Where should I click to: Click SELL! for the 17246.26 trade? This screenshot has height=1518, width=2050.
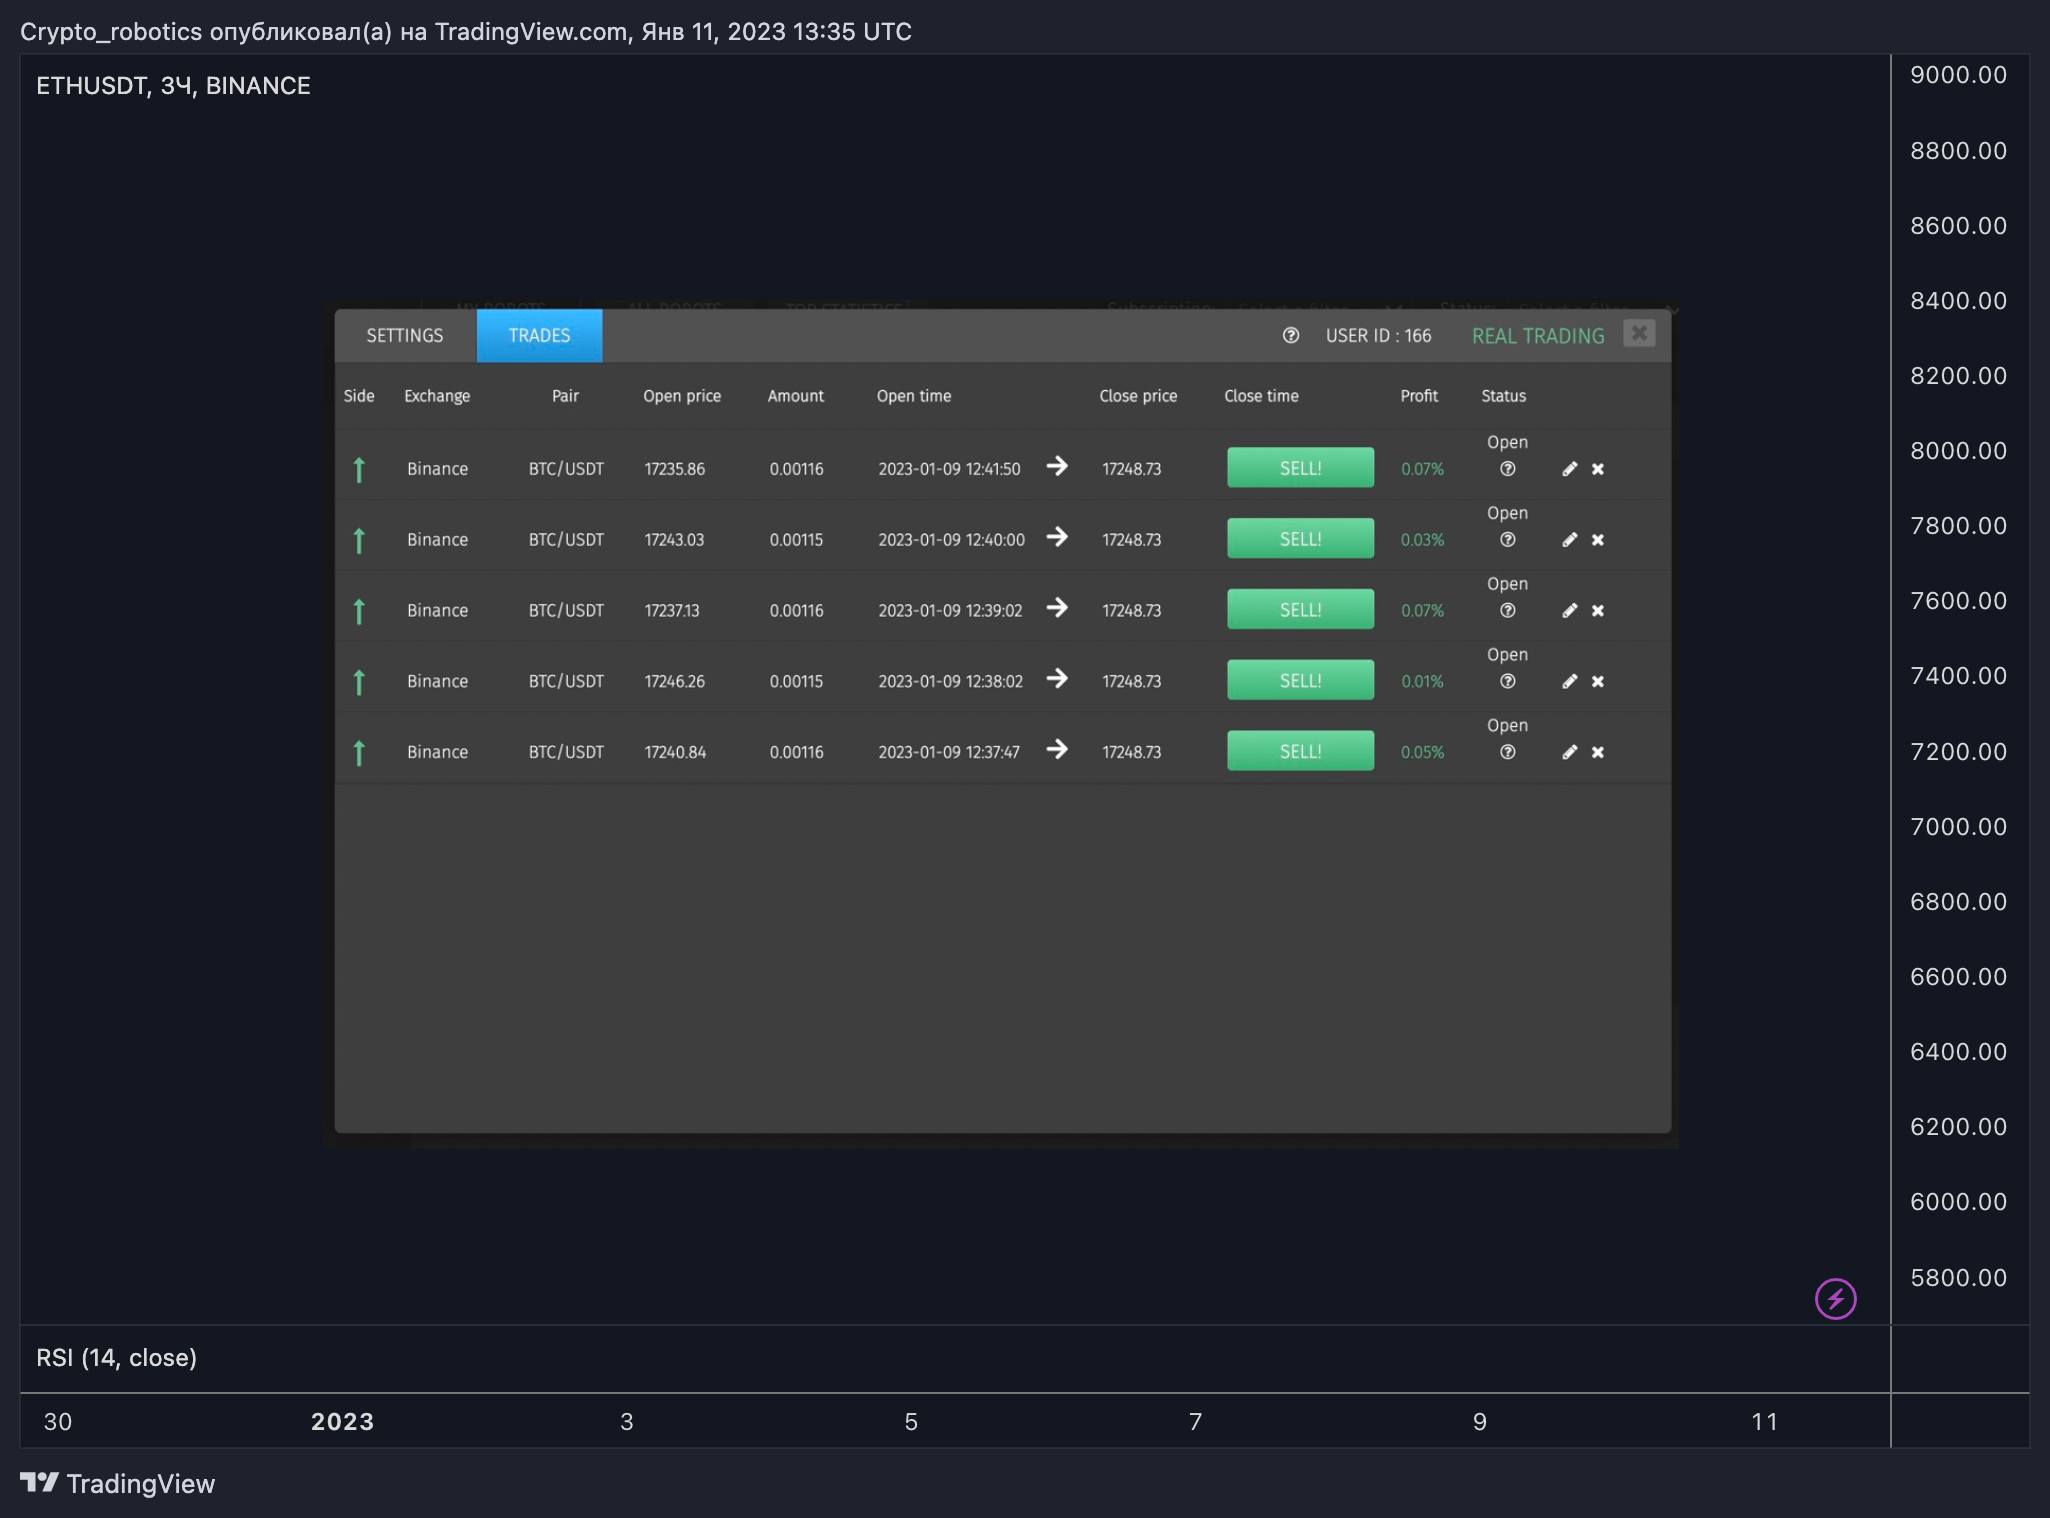(x=1300, y=681)
